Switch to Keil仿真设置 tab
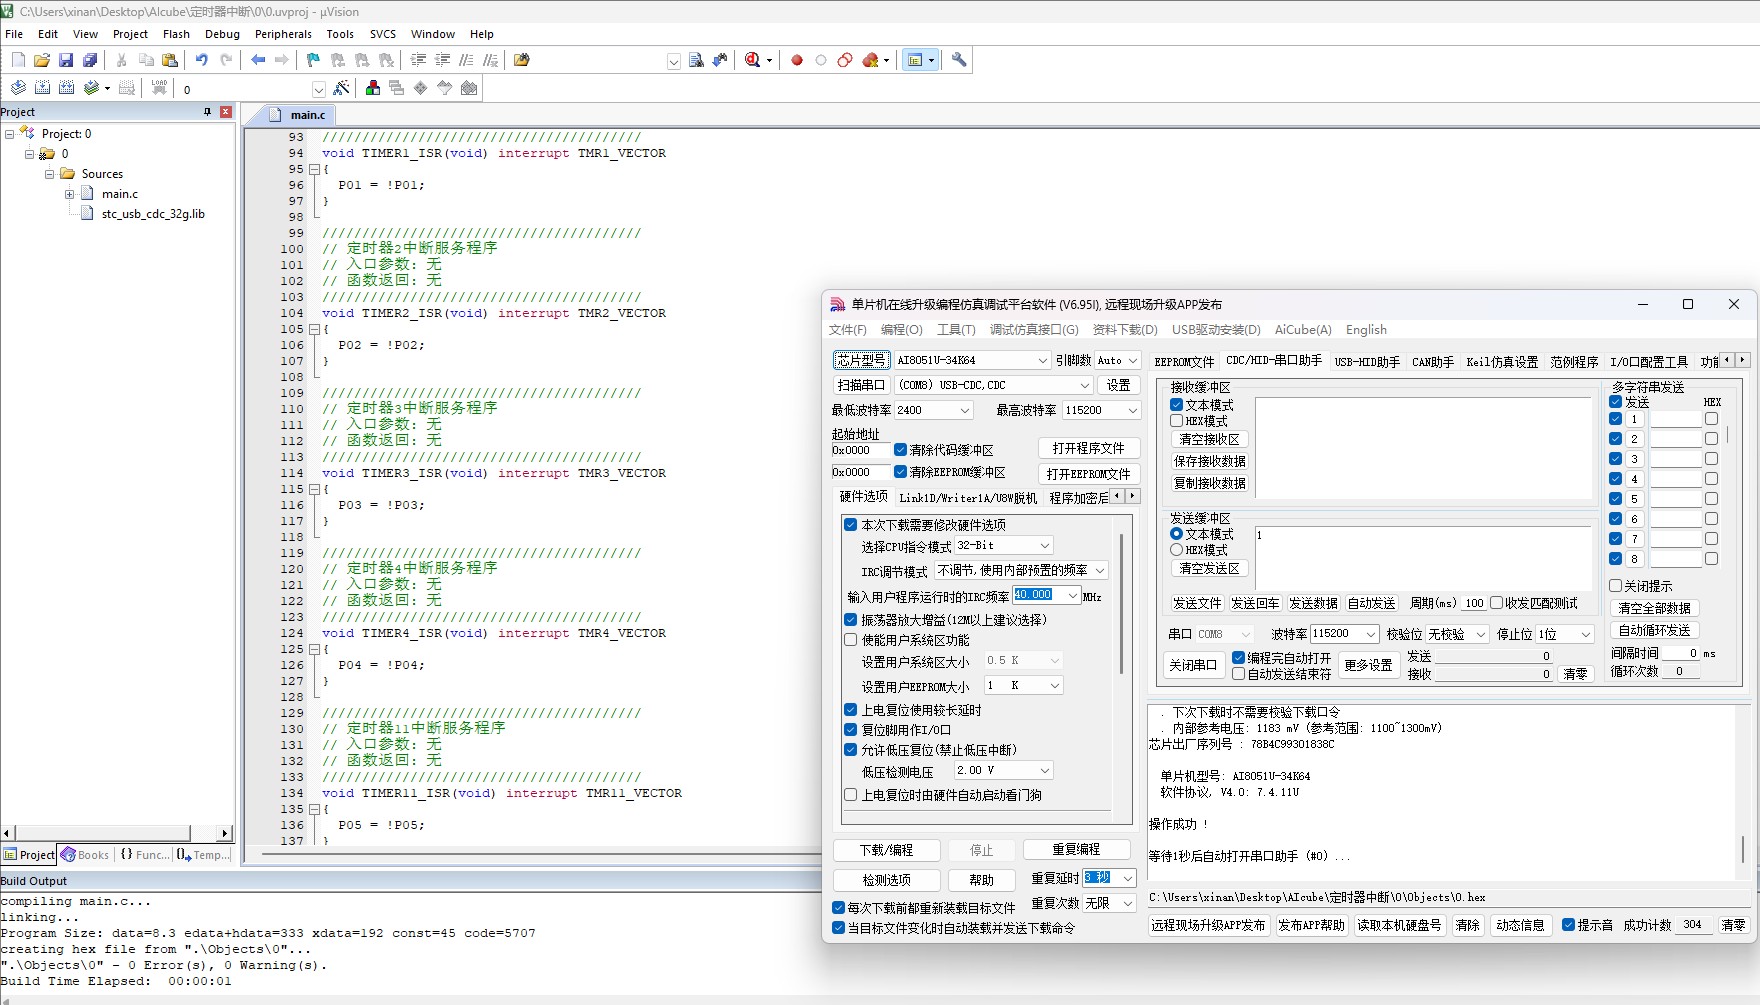The height and width of the screenshot is (1005, 1760). coord(1502,362)
